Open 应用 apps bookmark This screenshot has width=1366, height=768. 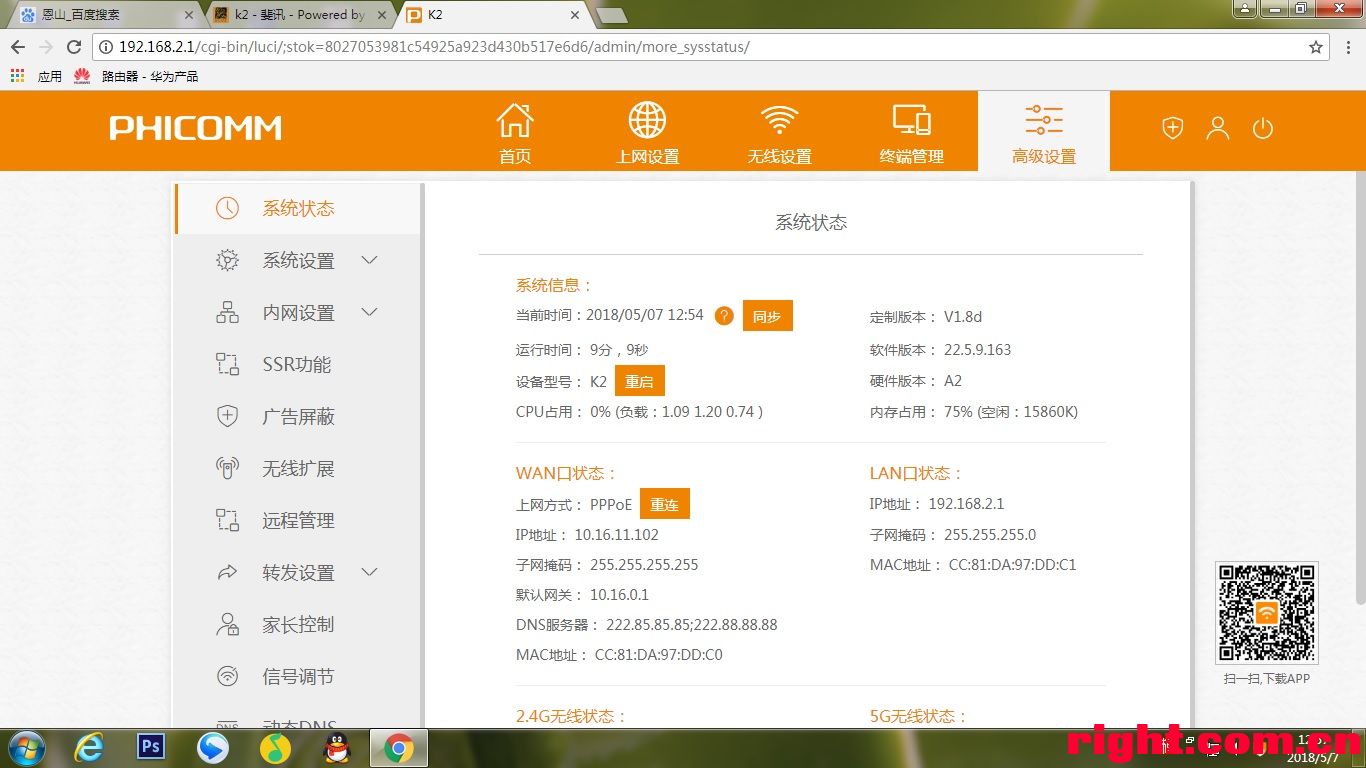[36, 76]
